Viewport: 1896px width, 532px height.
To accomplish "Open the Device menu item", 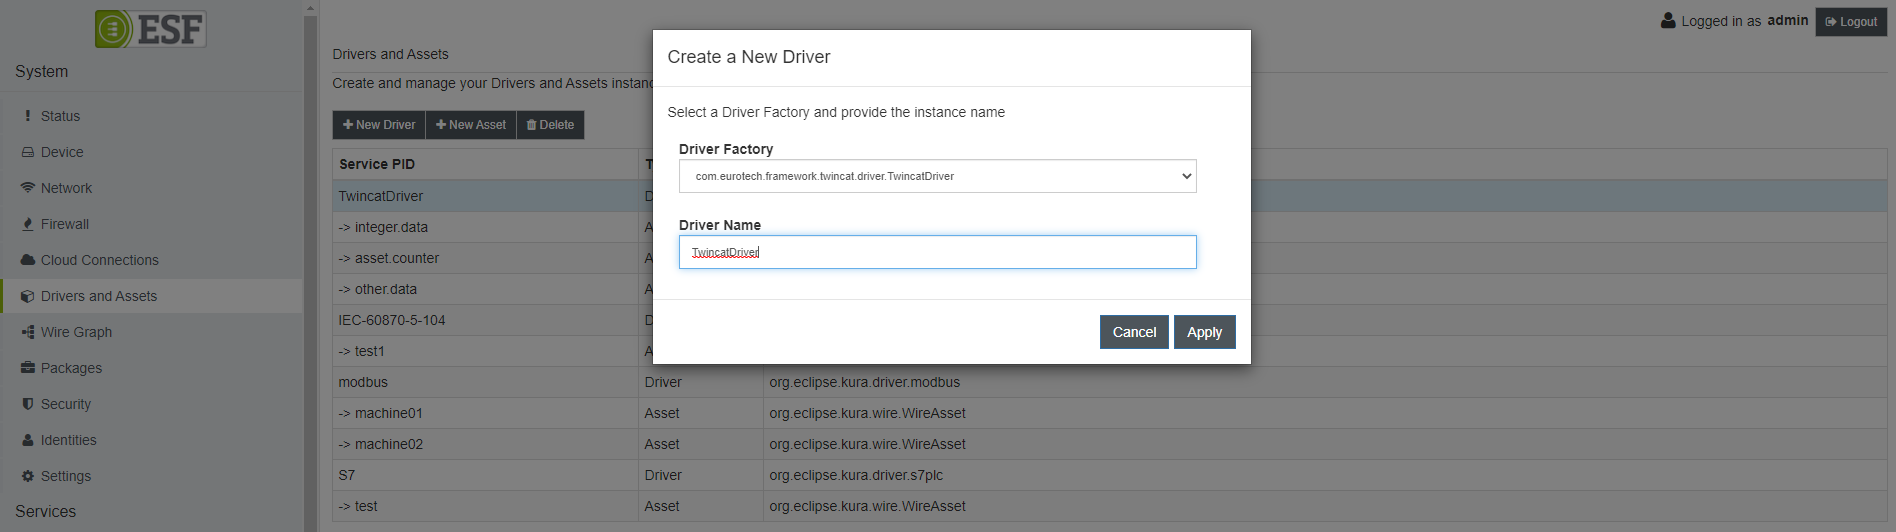I will 62,152.
